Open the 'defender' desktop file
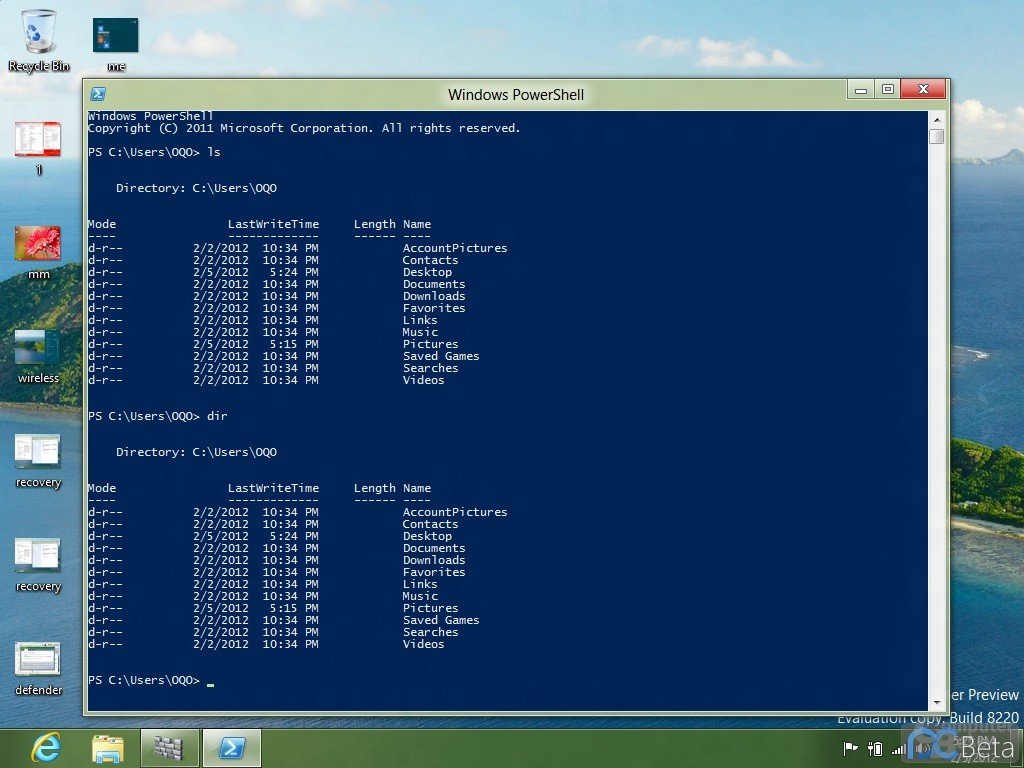Viewport: 1024px width, 768px height. click(38, 660)
